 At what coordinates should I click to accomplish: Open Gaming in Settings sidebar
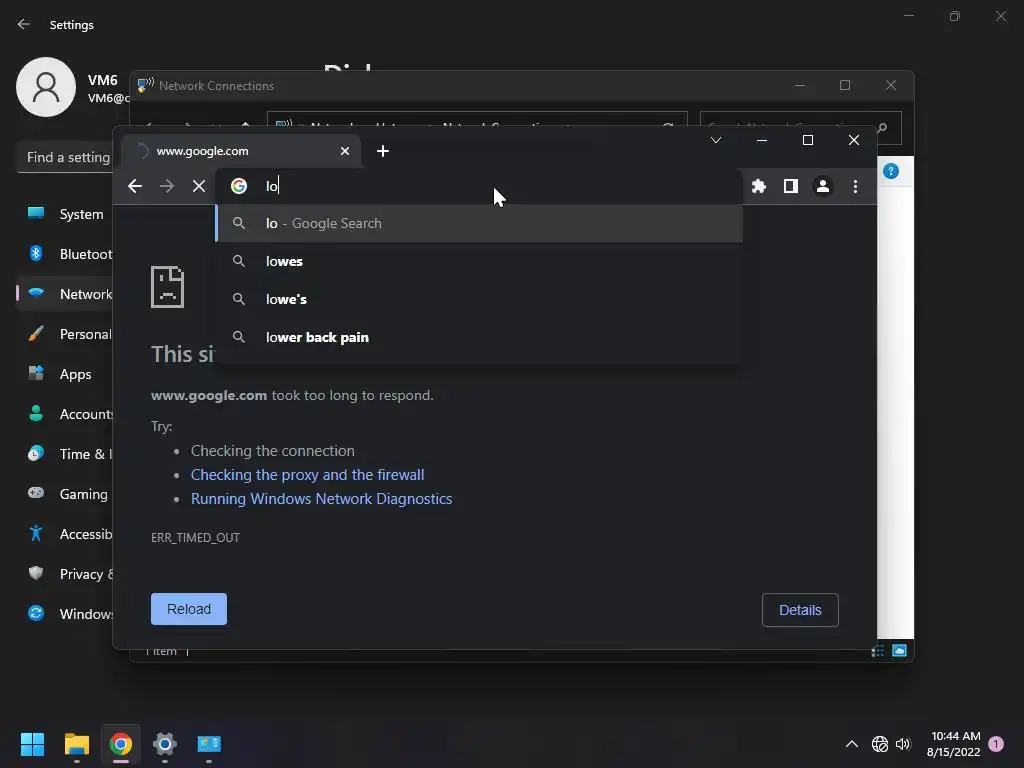point(65,494)
